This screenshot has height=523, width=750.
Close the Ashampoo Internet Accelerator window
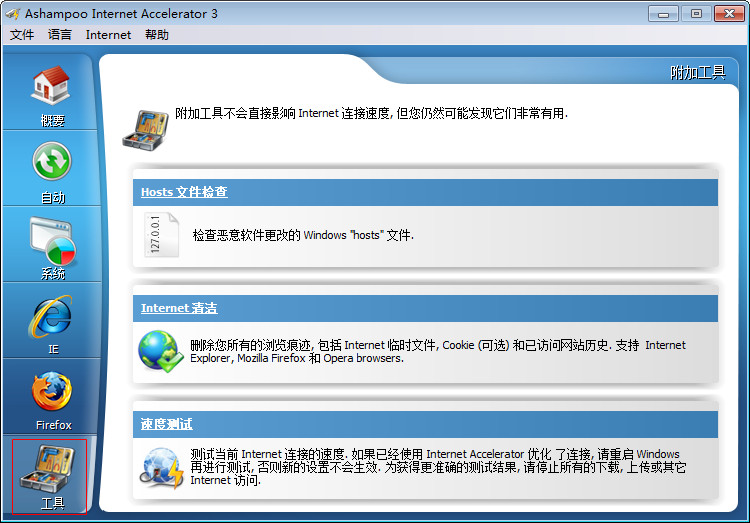pos(729,14)
